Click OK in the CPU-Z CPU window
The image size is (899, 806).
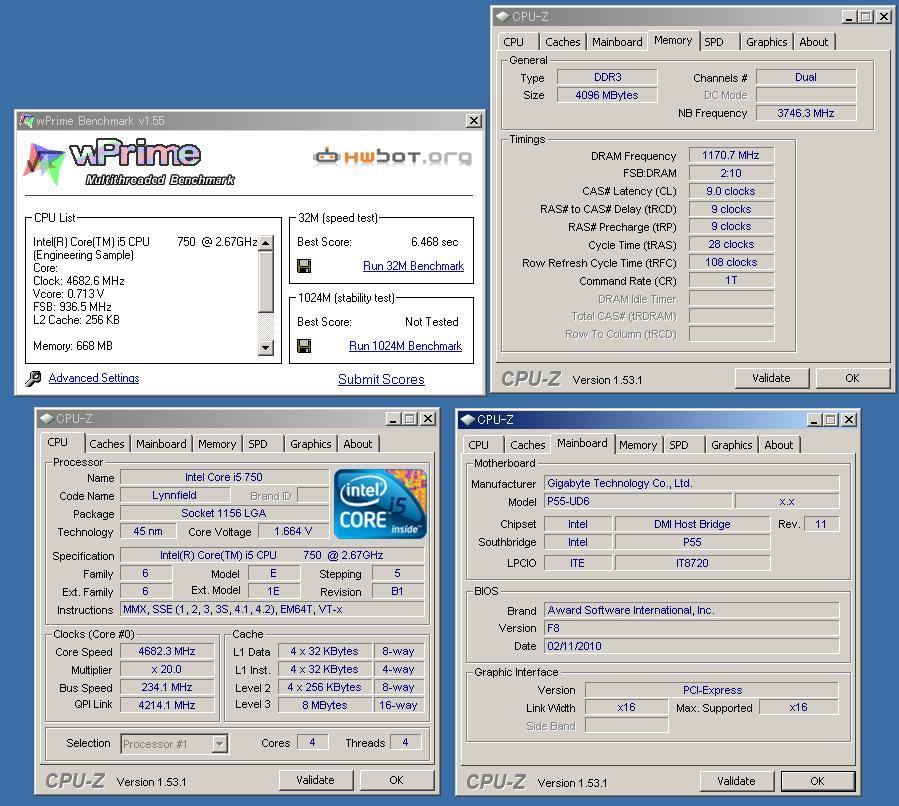pyautogui.click(x=396, y=780)
